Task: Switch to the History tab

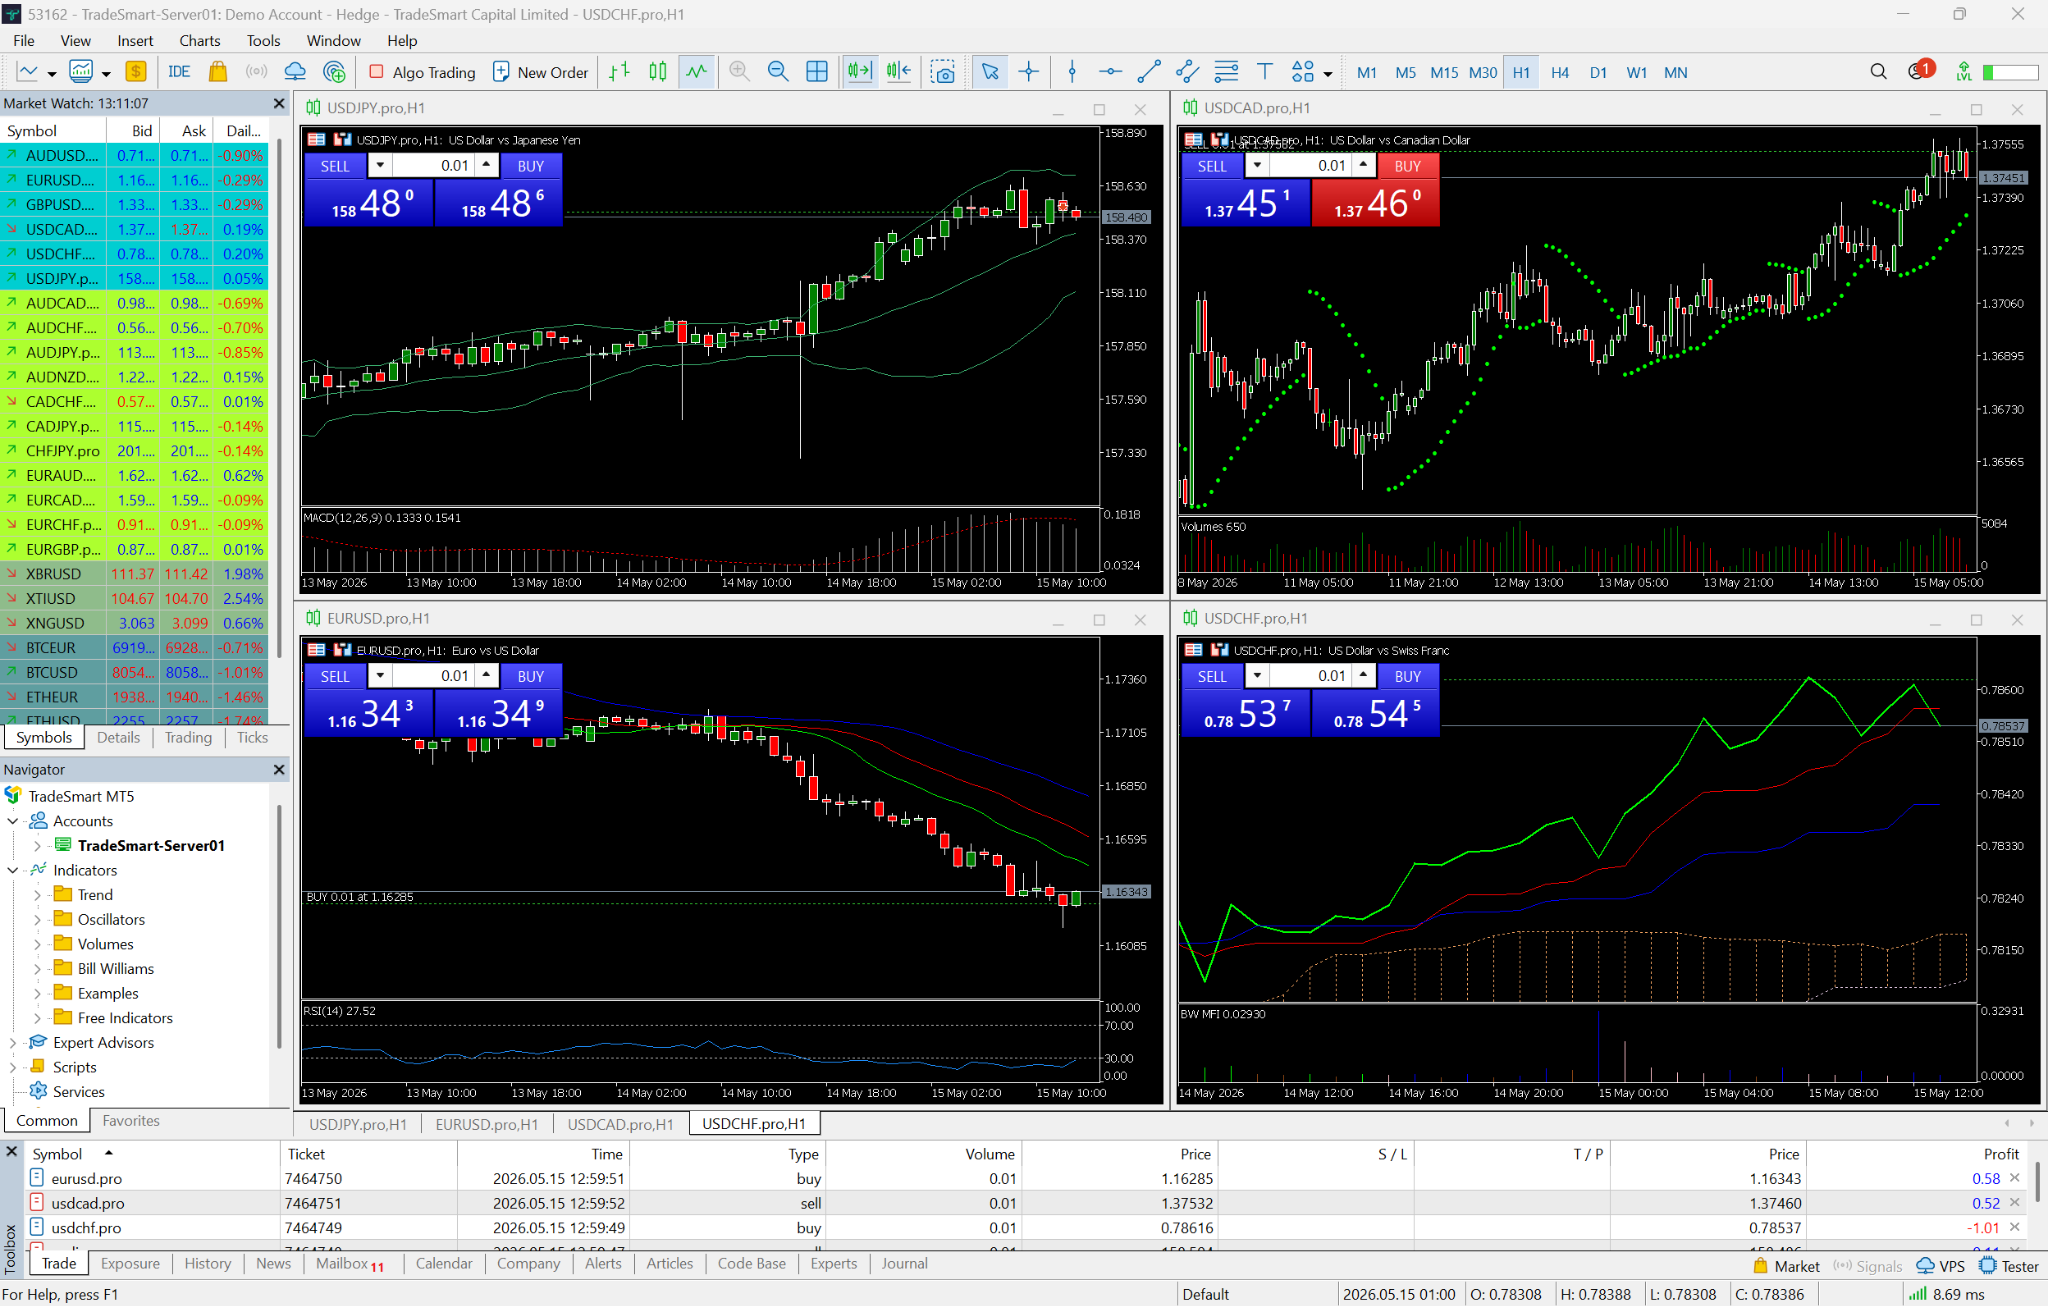Action: tap(207, 1264)
